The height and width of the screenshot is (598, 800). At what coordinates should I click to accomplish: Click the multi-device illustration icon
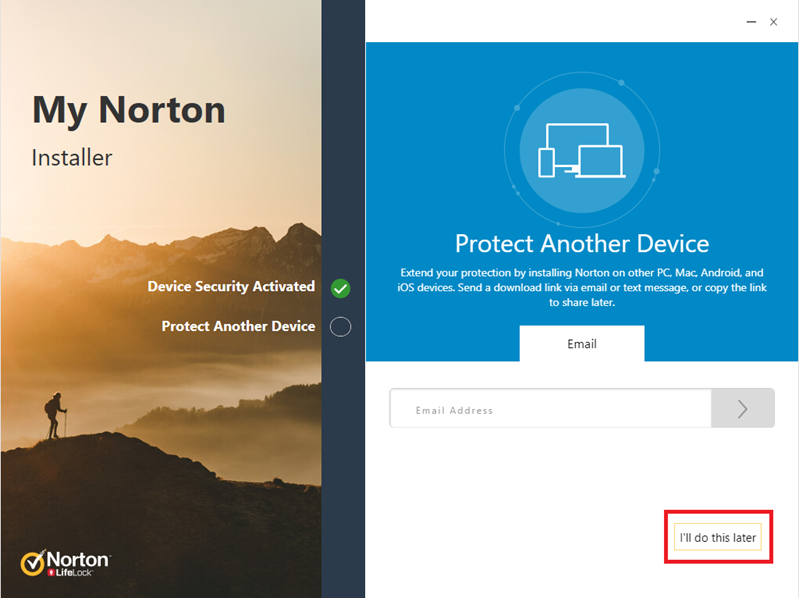pos(582,151)
